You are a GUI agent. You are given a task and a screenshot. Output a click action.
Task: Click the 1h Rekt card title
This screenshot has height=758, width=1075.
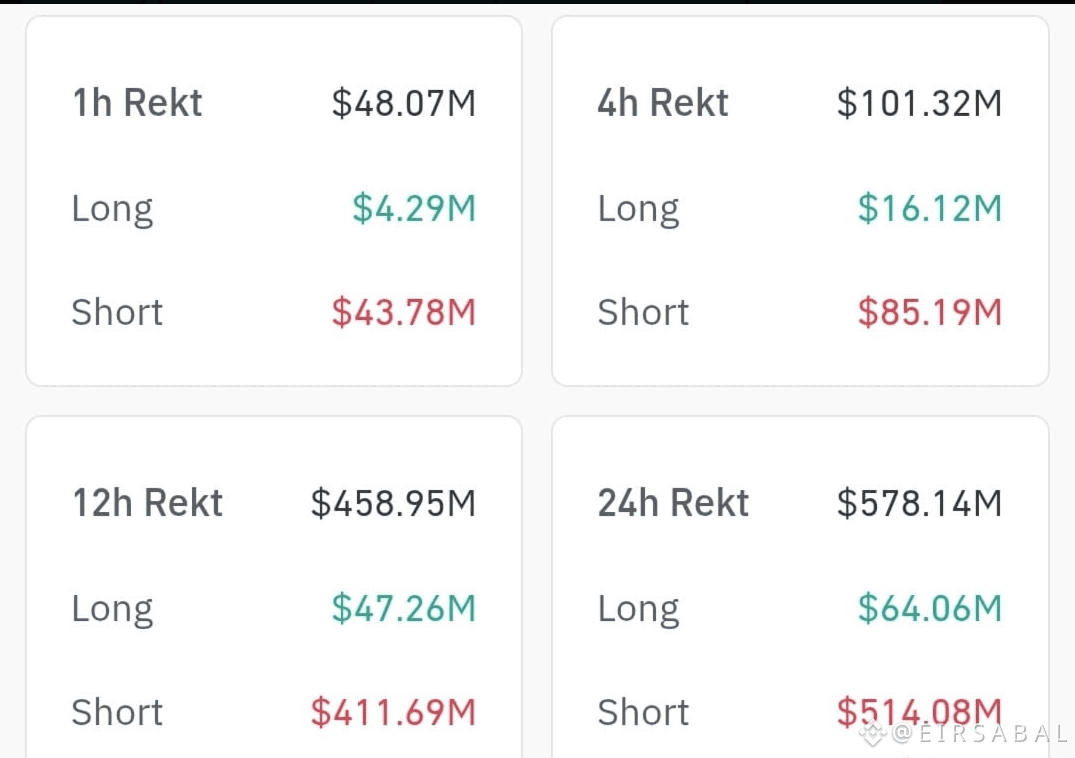point(137,103)
